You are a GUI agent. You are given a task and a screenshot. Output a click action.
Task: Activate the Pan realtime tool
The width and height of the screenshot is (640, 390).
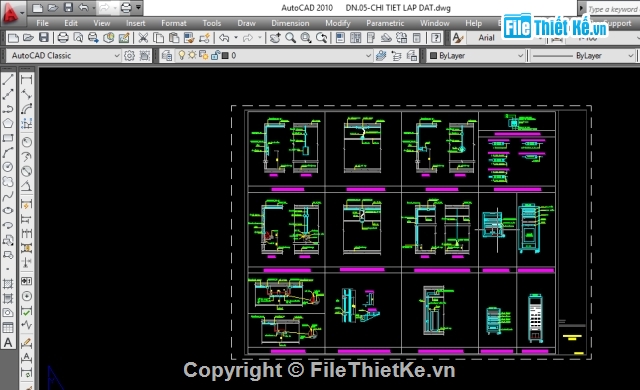pos(275,38)
